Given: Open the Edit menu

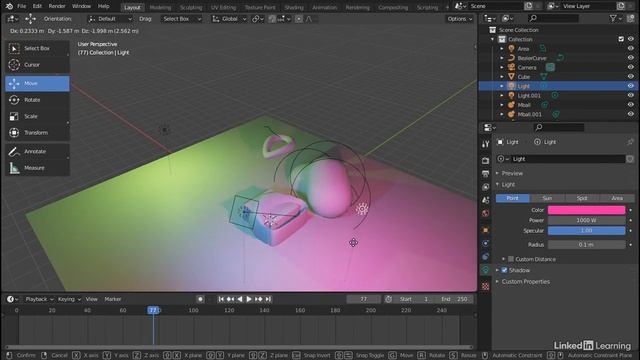Looking at the screenshot, I should [37, 7].
